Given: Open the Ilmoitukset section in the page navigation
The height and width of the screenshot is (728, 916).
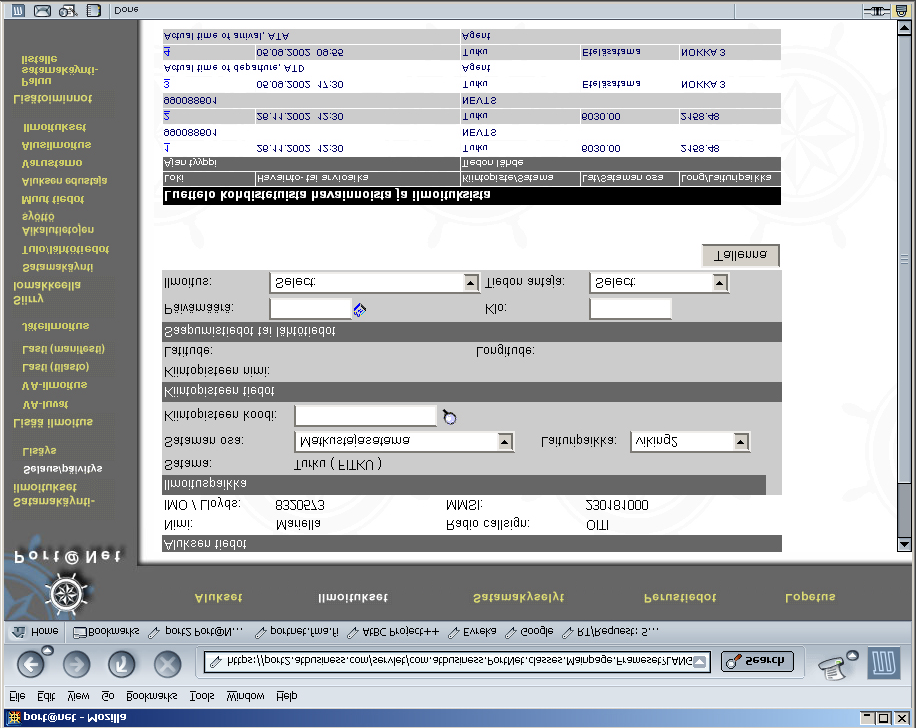Looking at the screenshot, I should click(x=352, y=597).
